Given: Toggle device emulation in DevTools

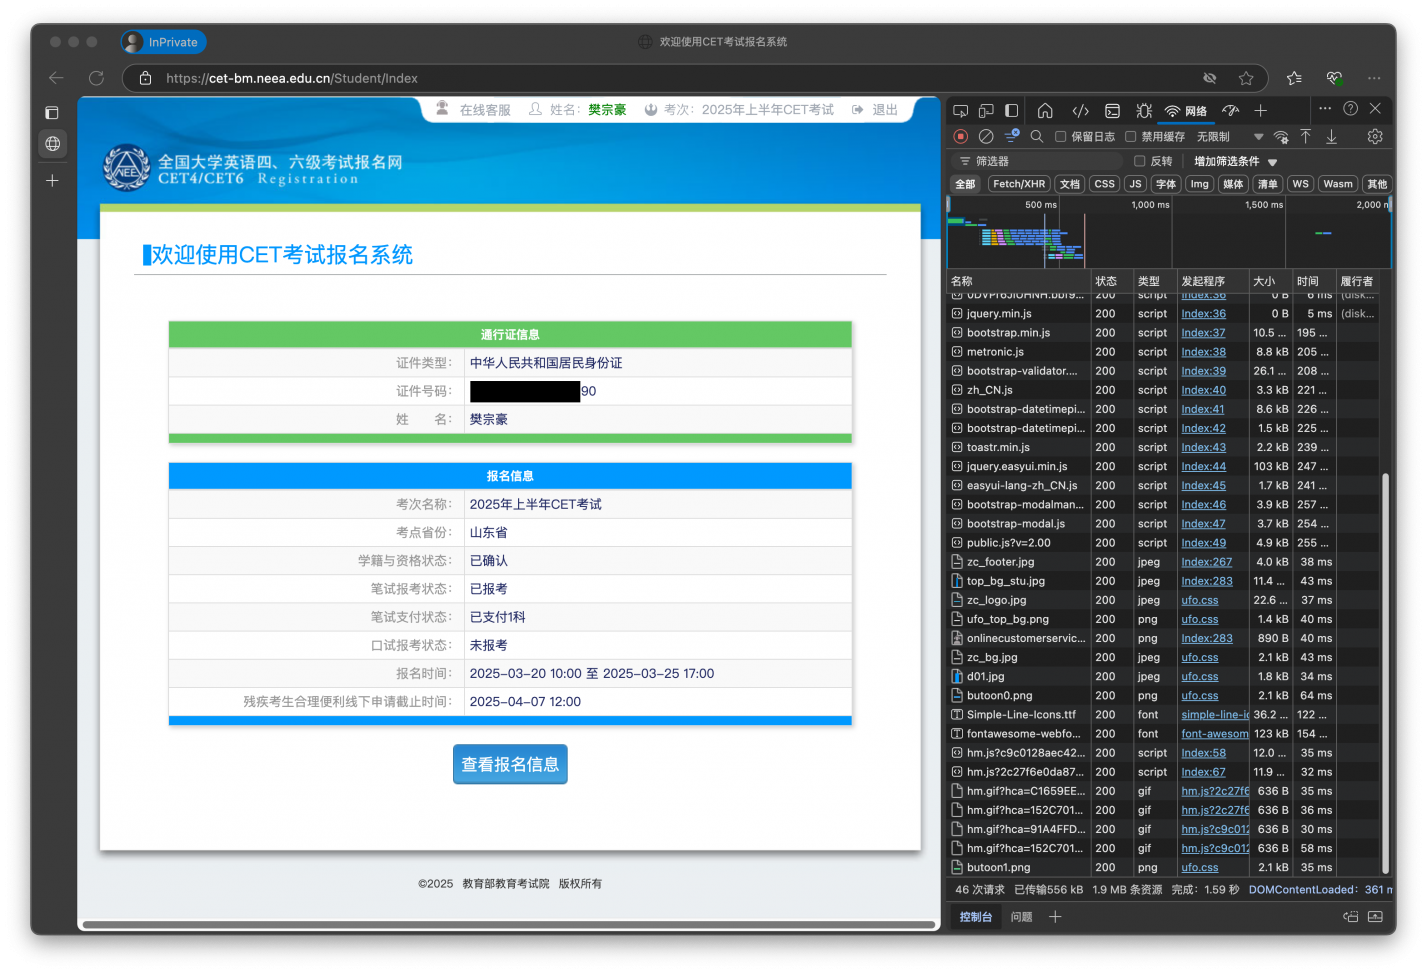Looking at the screenshot, I should pyautogui.click(x=986, y=111).
